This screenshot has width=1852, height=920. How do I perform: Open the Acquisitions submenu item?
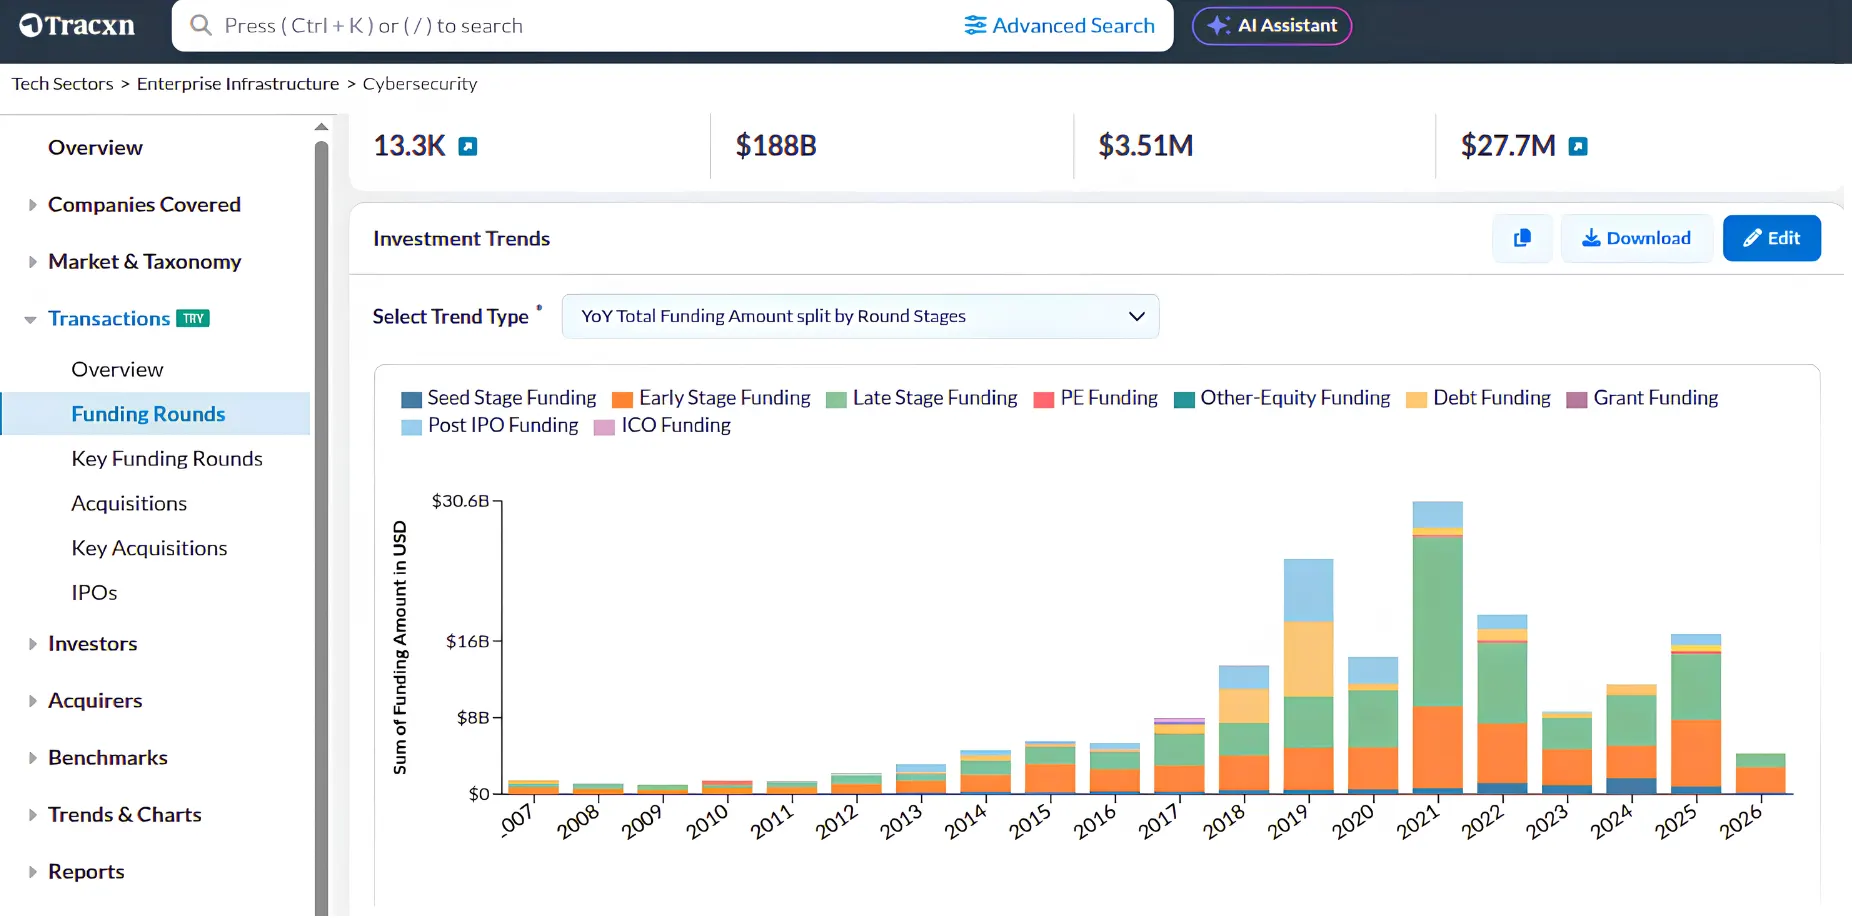(x=129, y=504)
